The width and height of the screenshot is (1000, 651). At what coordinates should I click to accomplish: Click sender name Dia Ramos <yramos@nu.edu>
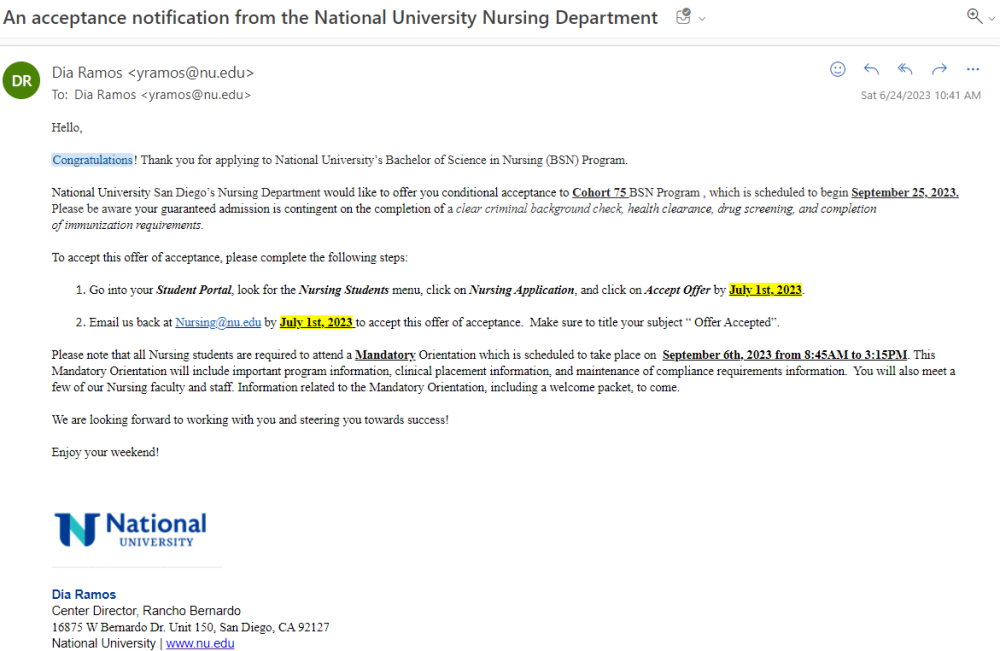pyautogui.click(x=153, y=73)
